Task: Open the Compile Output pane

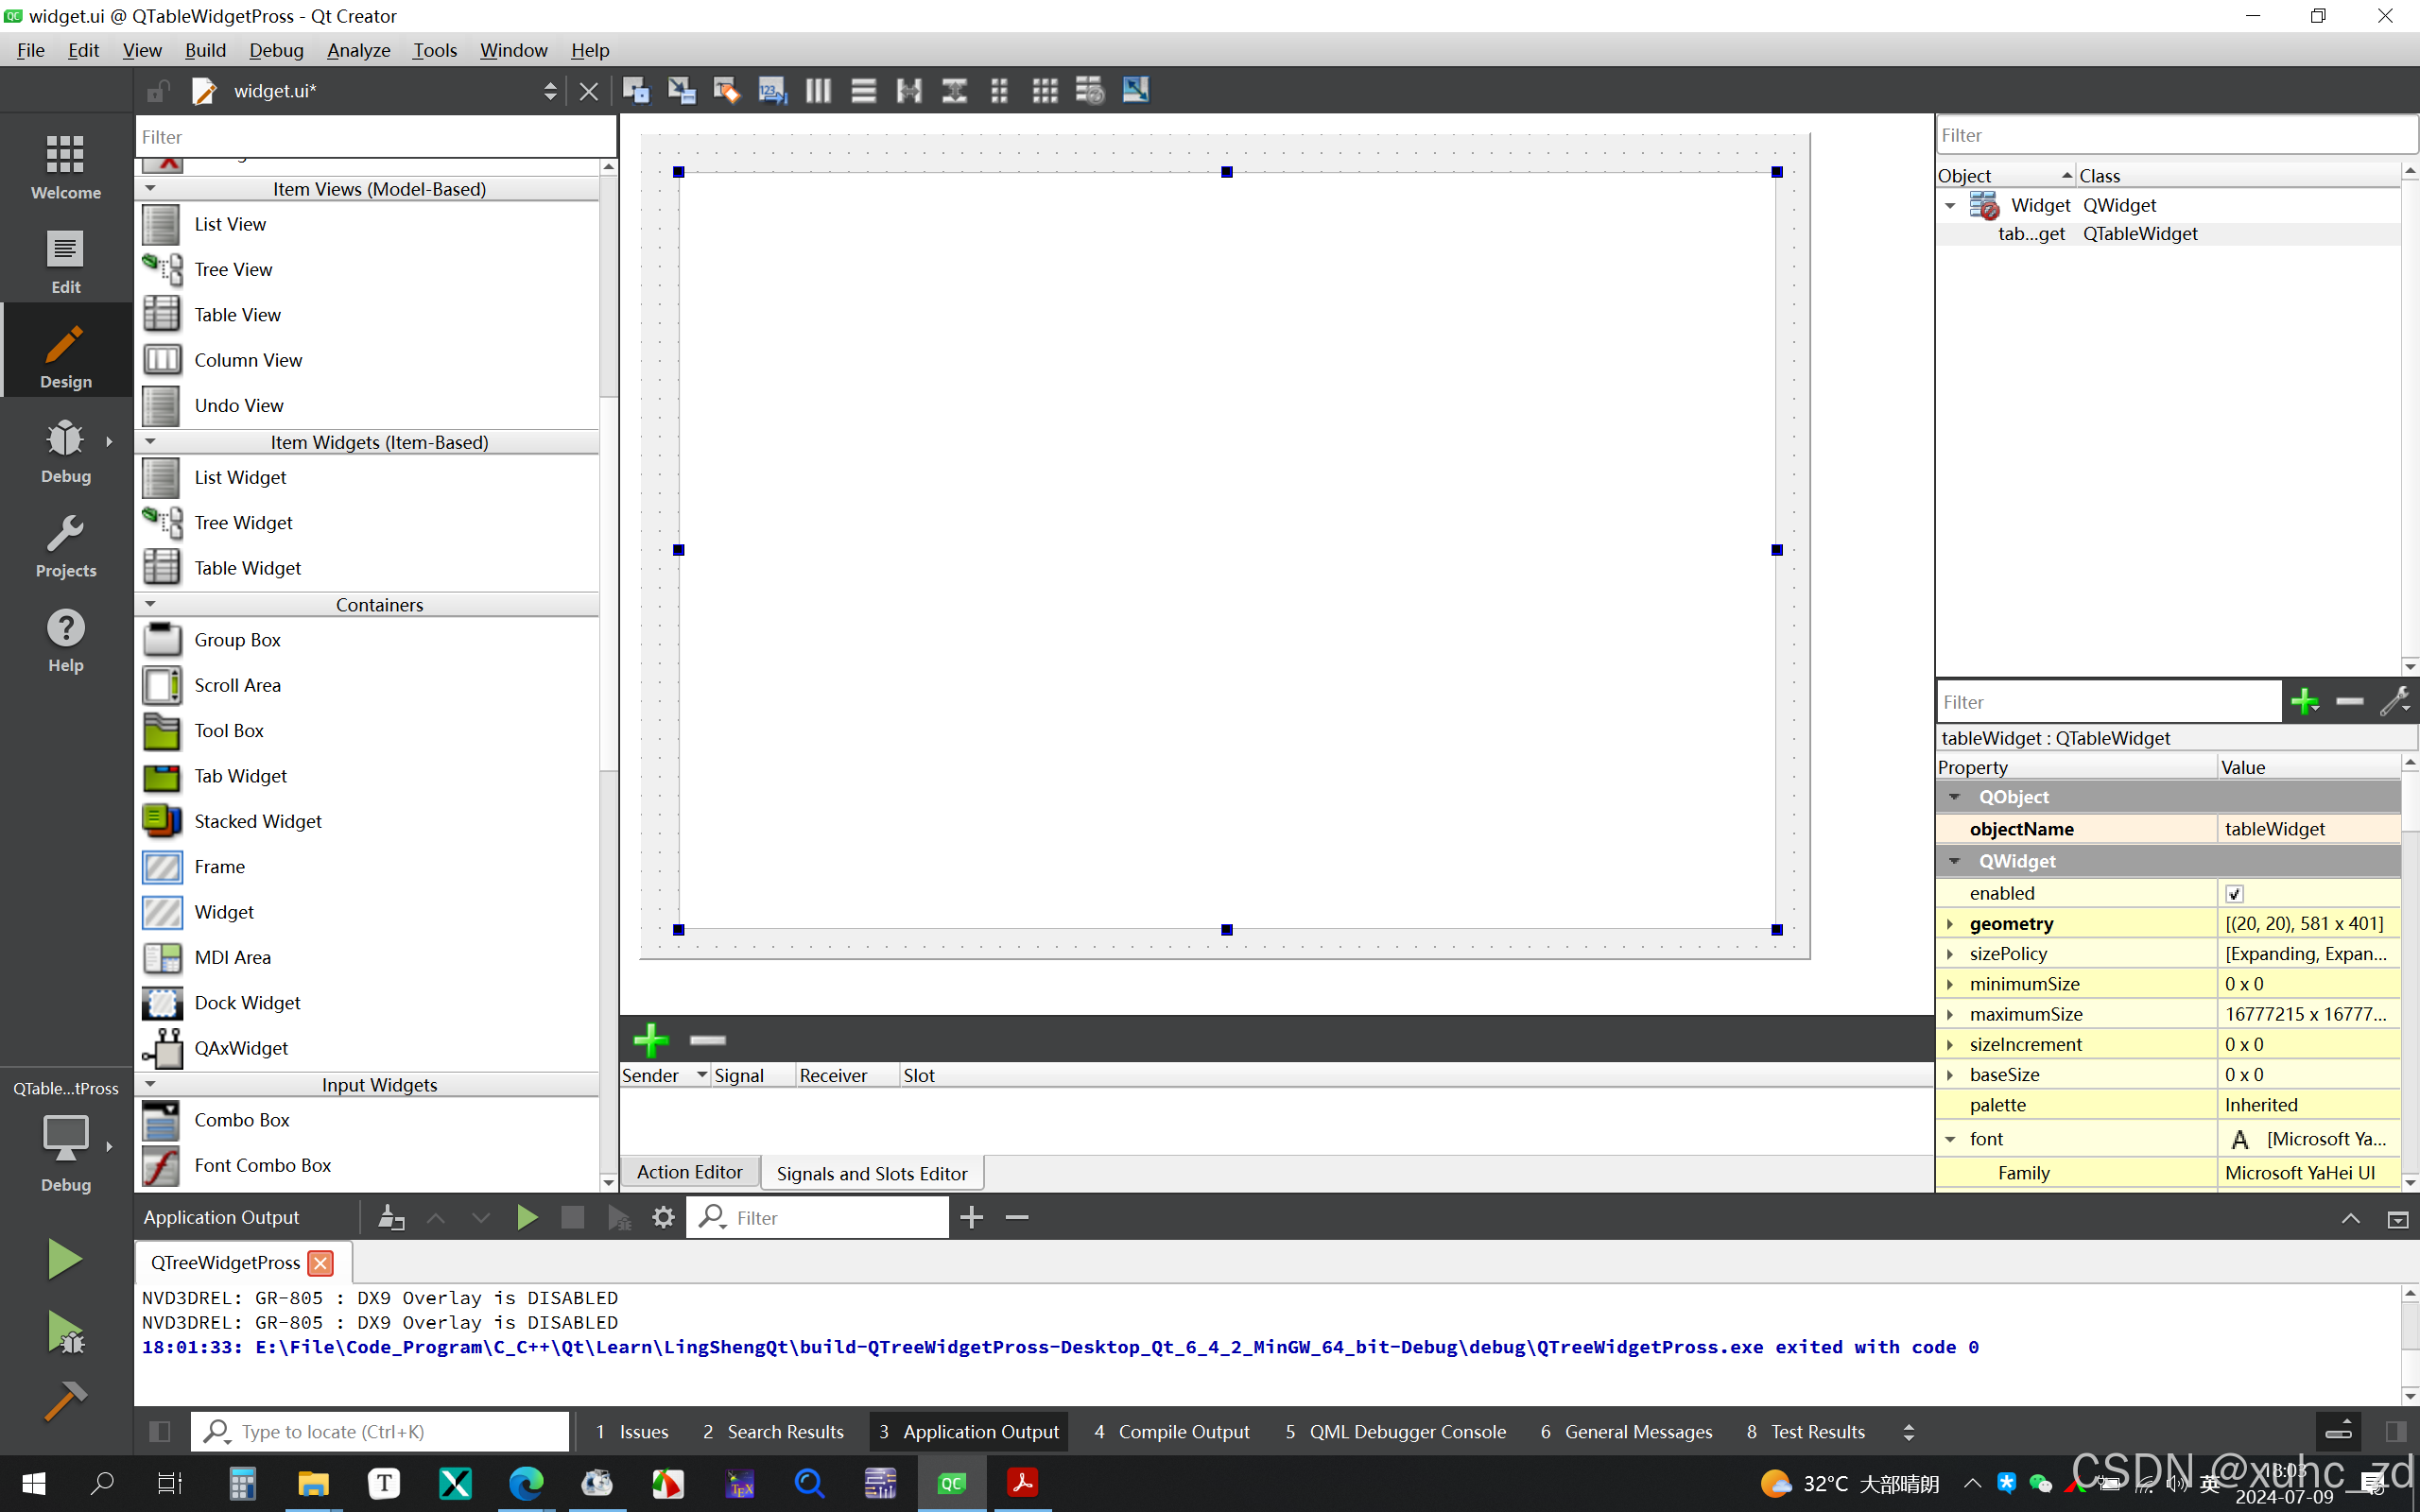Action: 1172,1432
